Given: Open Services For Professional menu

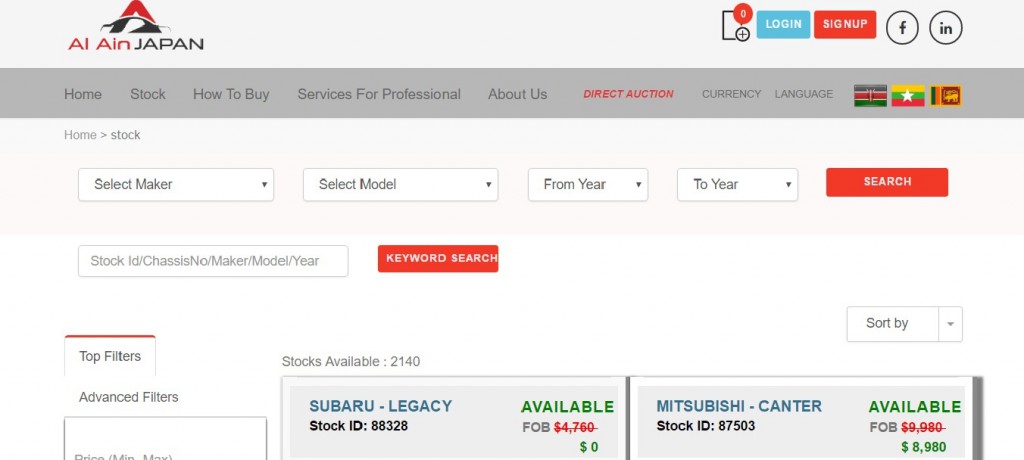Looking at the screenshot, I should [x=379, y=94].
